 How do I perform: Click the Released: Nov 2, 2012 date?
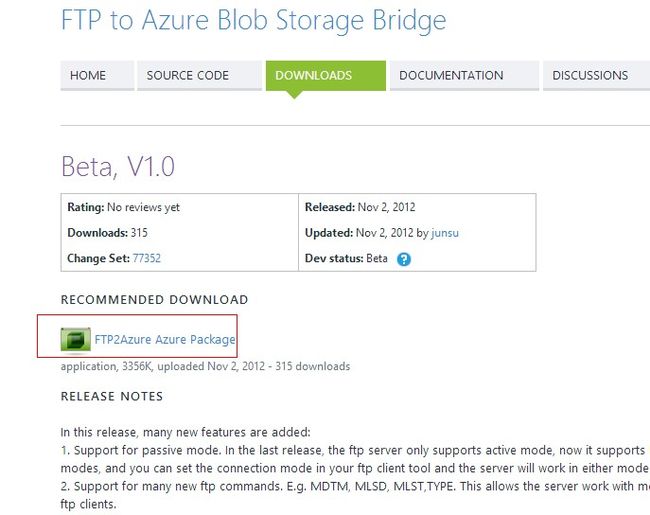(x=360, y=207)
